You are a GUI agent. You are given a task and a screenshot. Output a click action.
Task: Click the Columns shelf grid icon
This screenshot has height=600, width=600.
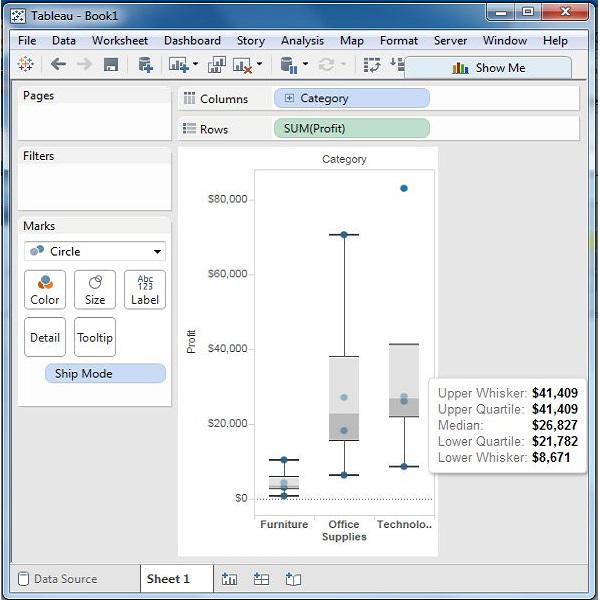pos(189,98)
